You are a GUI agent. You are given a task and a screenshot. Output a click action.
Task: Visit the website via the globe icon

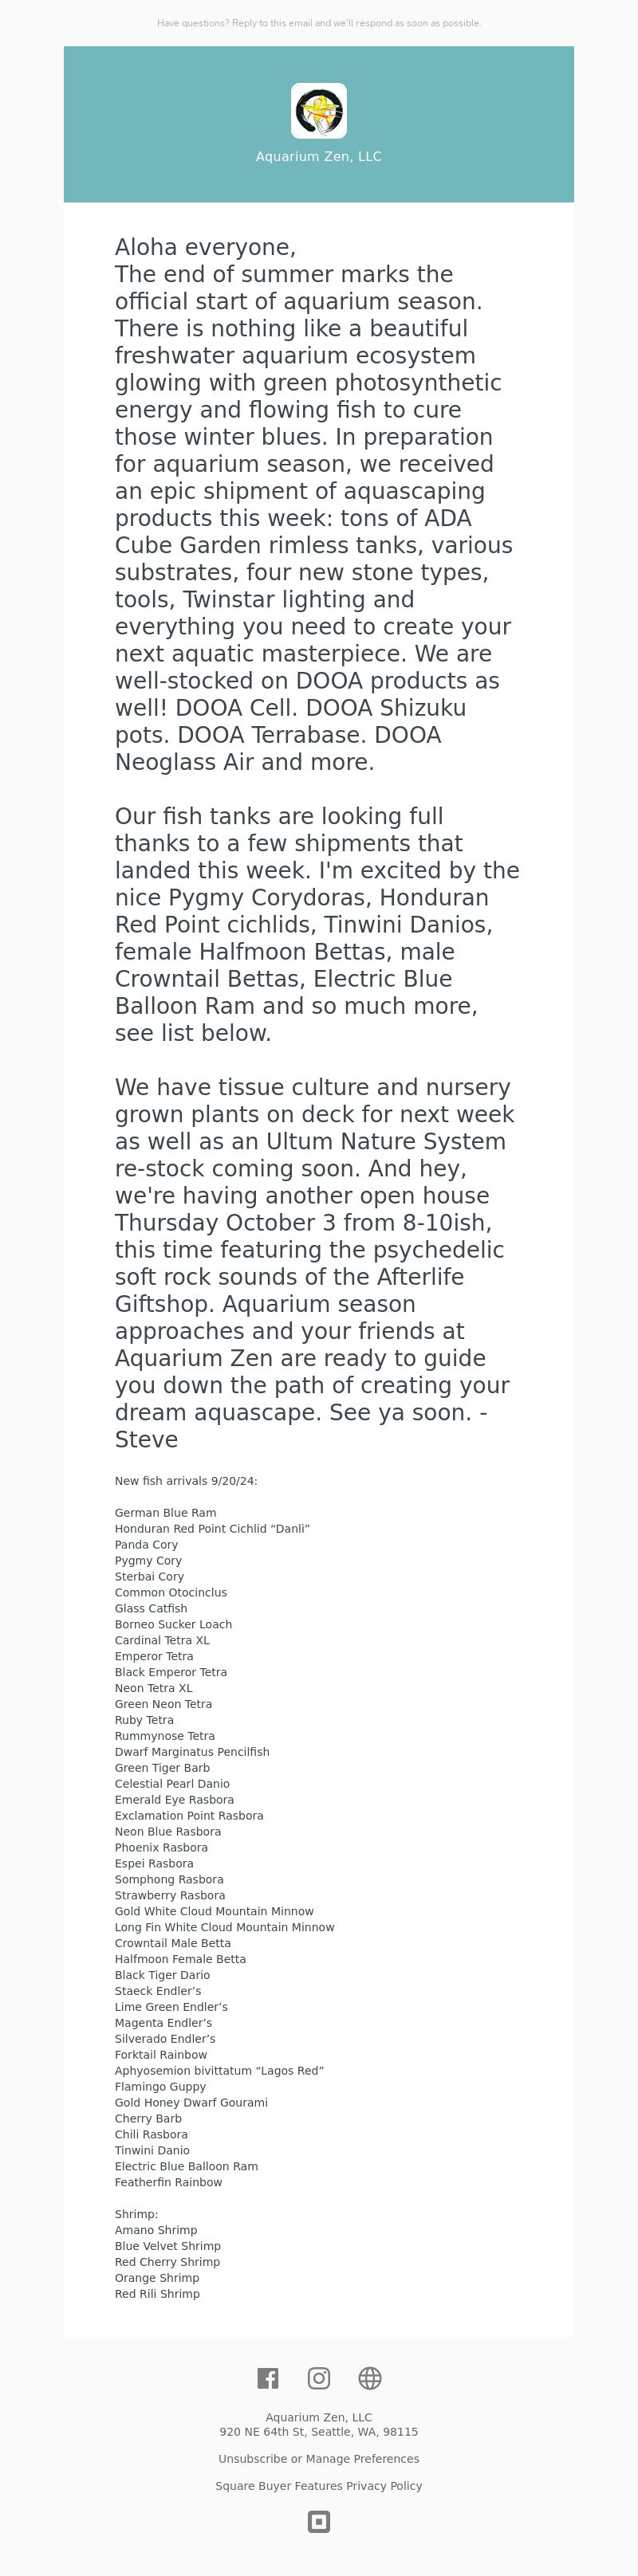tap(370, 2378)
